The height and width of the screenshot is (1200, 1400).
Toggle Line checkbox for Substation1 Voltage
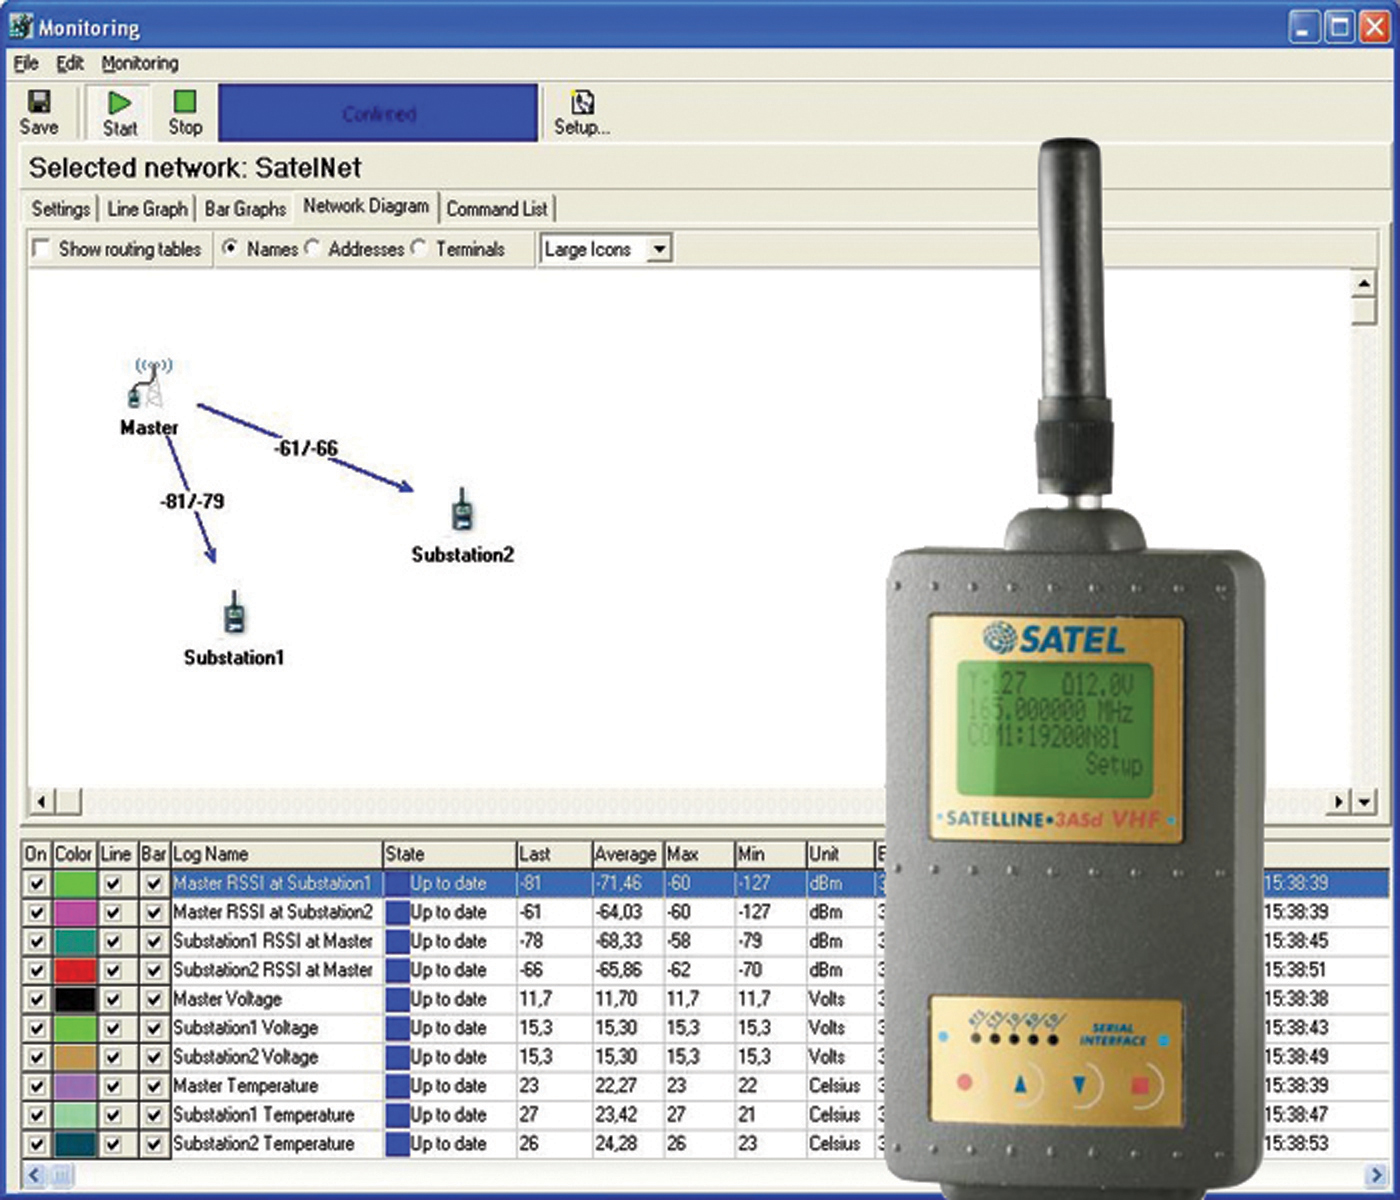(x=113, y=1028)
